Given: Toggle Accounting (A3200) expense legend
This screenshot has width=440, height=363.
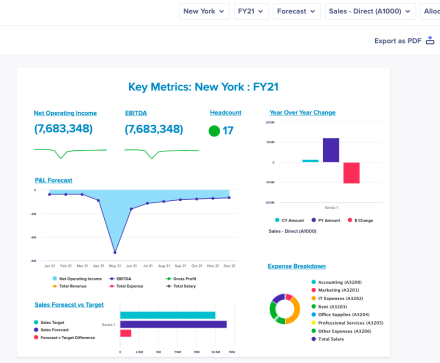Looking at the screenshot, I should (x=336, y=282).
